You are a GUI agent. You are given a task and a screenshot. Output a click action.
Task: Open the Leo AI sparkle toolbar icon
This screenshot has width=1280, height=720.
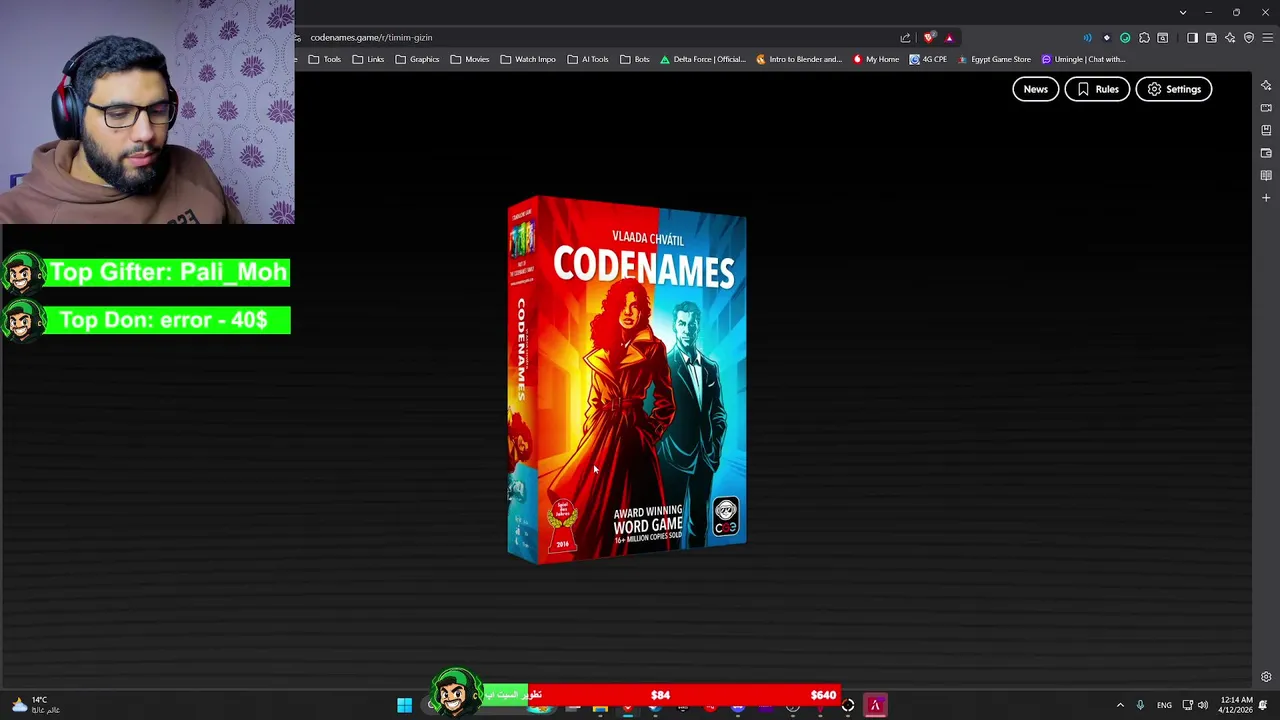[x=1230, y=38]
